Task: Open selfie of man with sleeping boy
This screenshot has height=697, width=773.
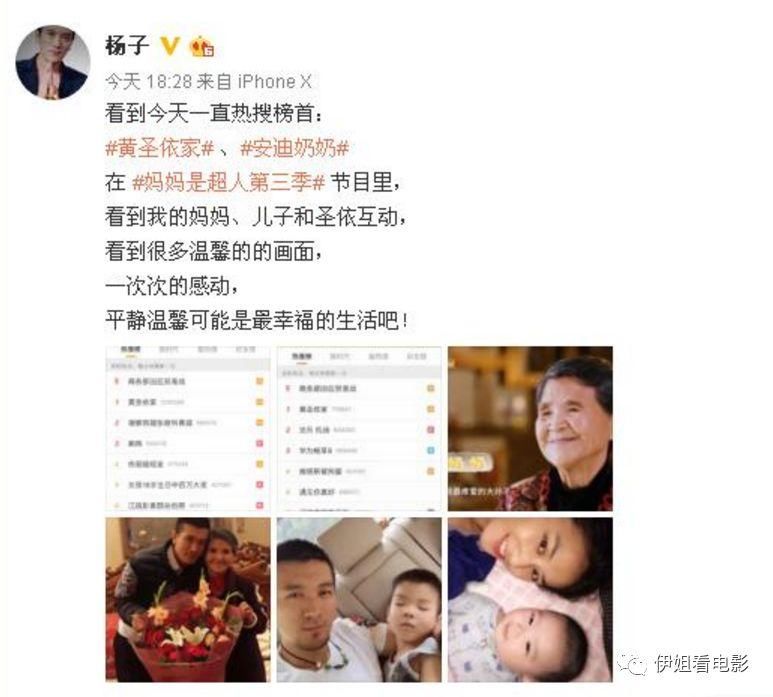Action: pos(359,599)
